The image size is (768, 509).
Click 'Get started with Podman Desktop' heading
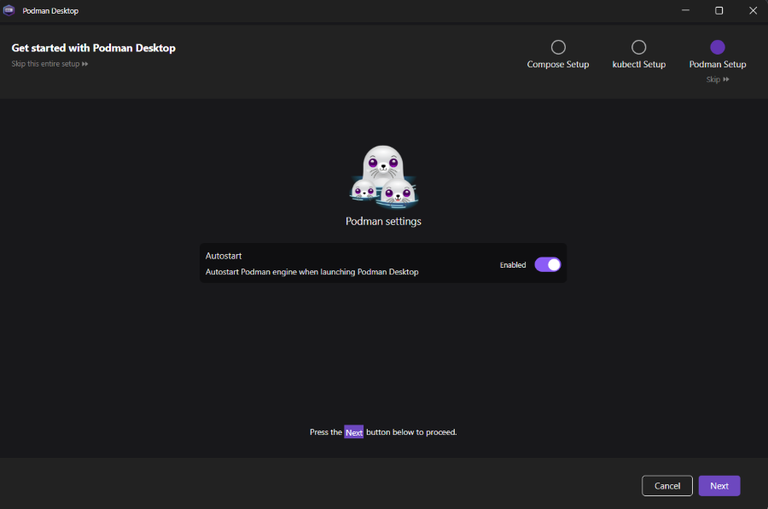pyautogui.click(x=94, y=48)
